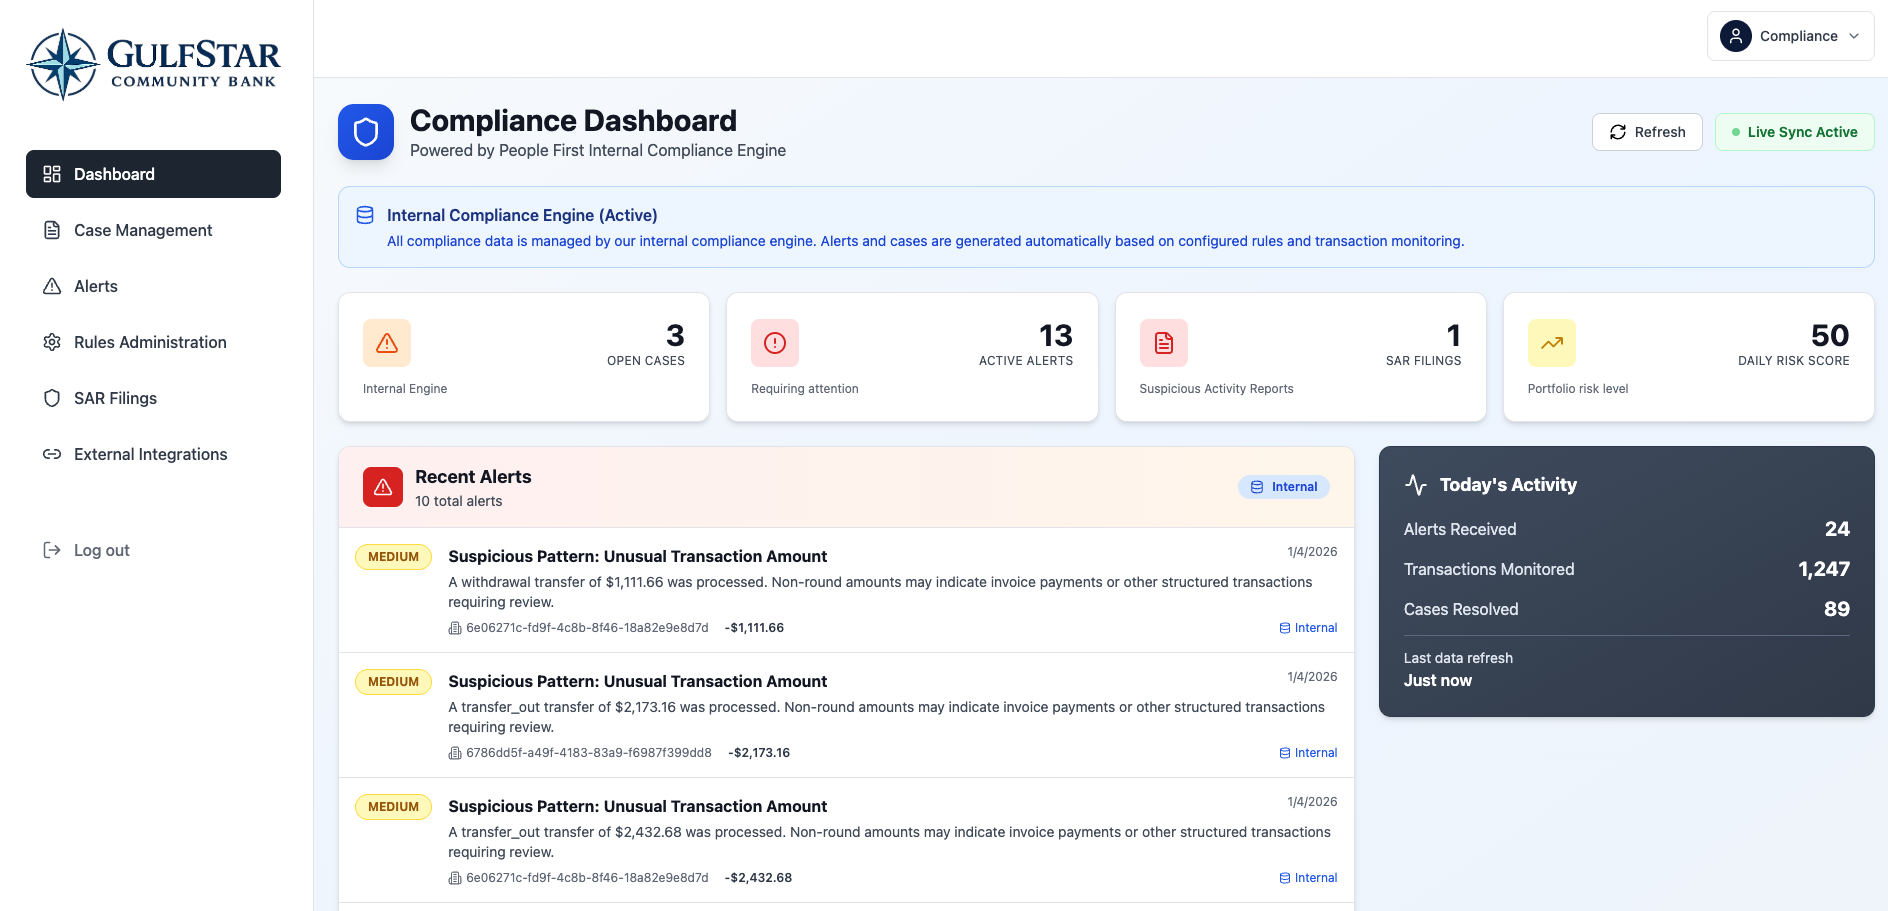Click the Internal Compliance Engine database icon
1888x911 pixels.
click(365, 215)
